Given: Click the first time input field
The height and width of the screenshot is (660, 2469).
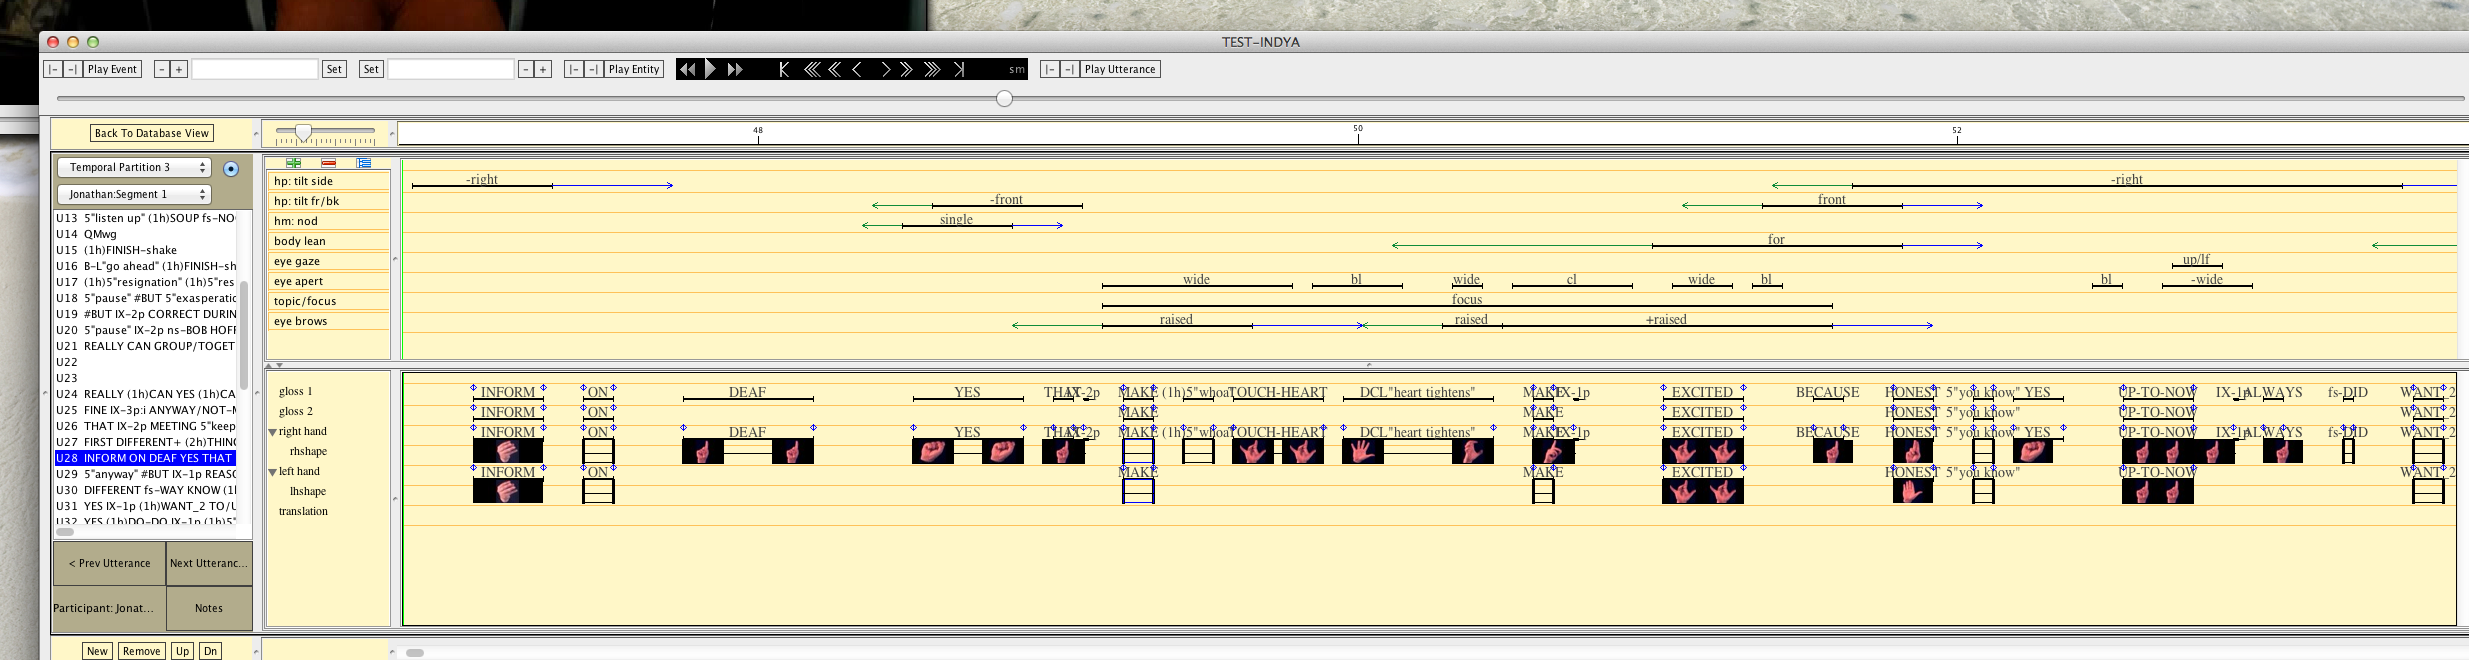Looking at the screenshot, I should (254, 69).
